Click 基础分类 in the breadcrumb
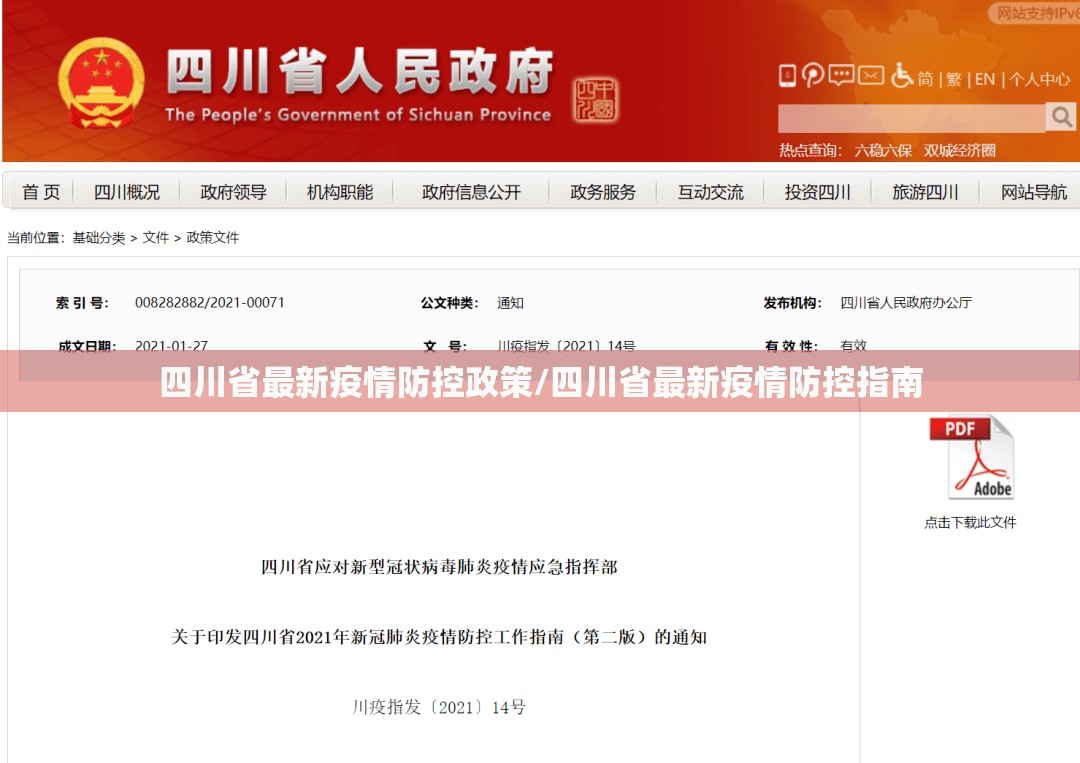1080x763 pixels. pyautogui.click(x=99, y=238)
